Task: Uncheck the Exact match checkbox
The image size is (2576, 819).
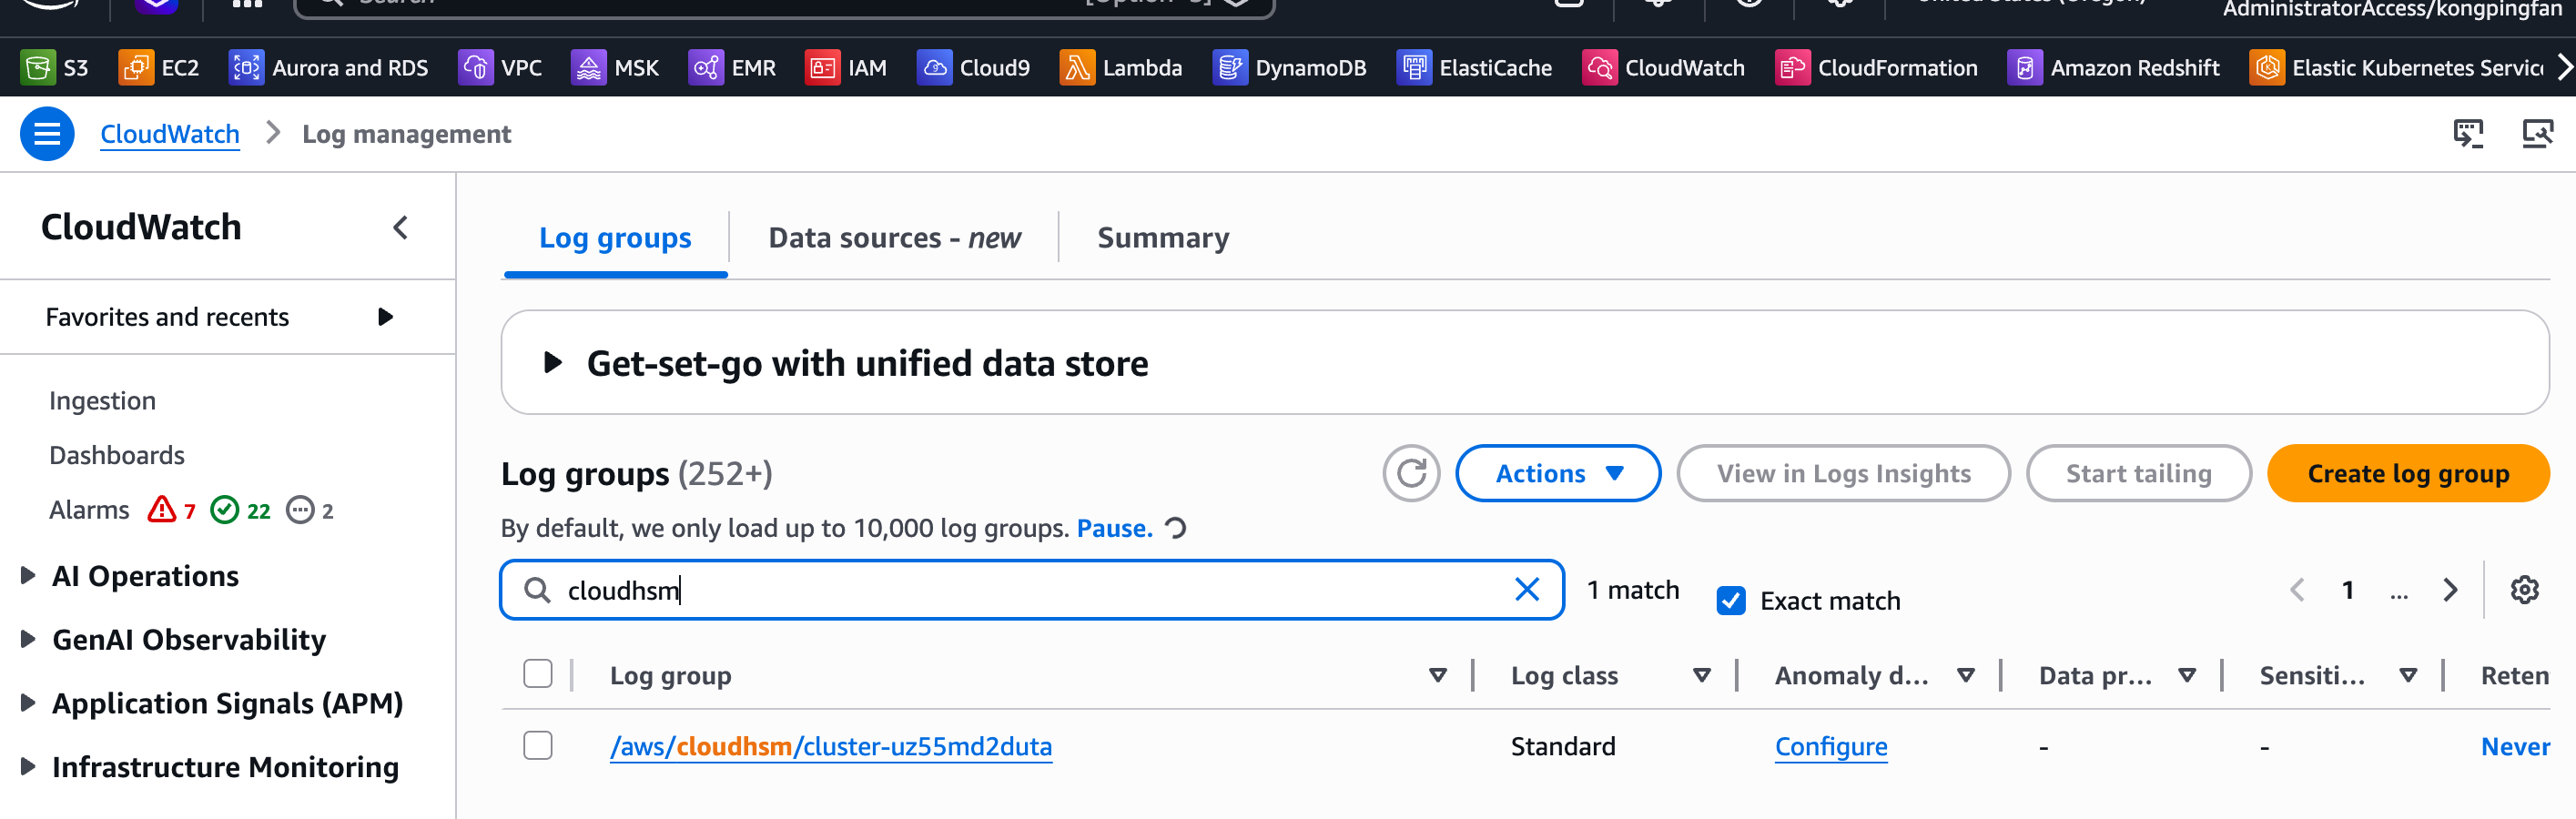Action: pyautogui.click(x=1730, y=600)
